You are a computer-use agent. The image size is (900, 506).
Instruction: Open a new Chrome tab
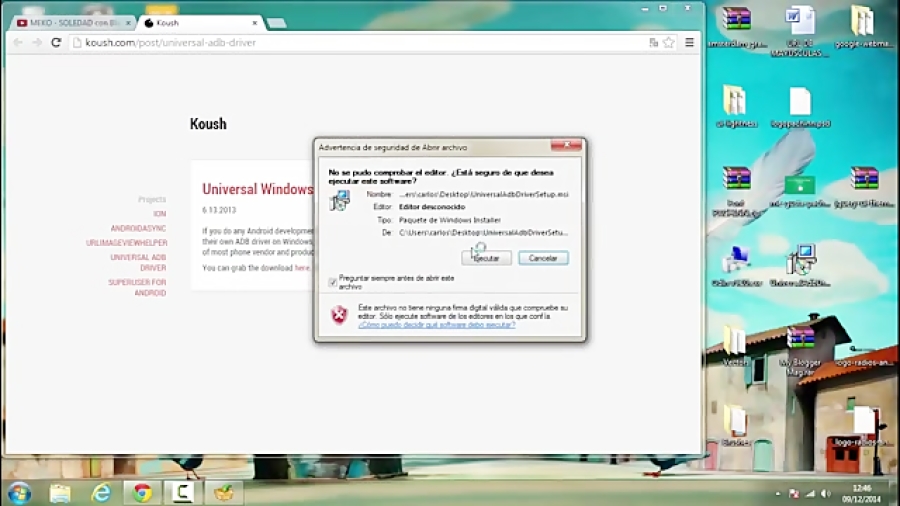[277, 23]
